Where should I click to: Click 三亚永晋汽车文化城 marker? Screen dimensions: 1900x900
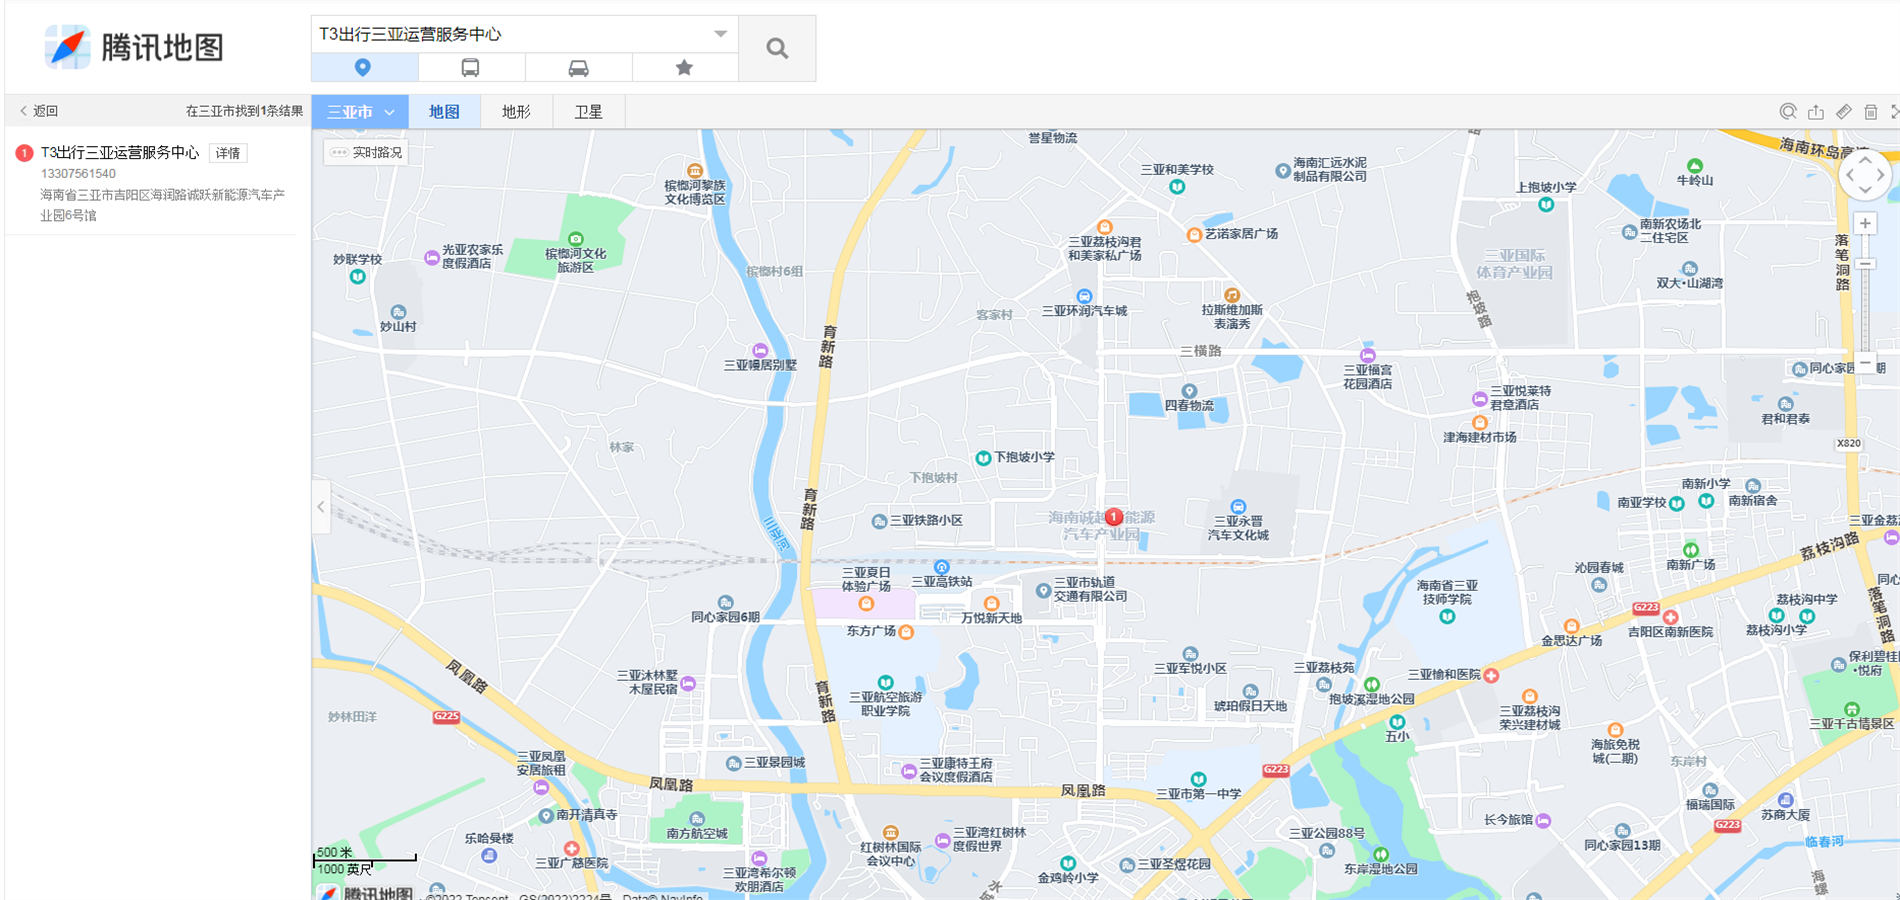tap(1238, 507)
